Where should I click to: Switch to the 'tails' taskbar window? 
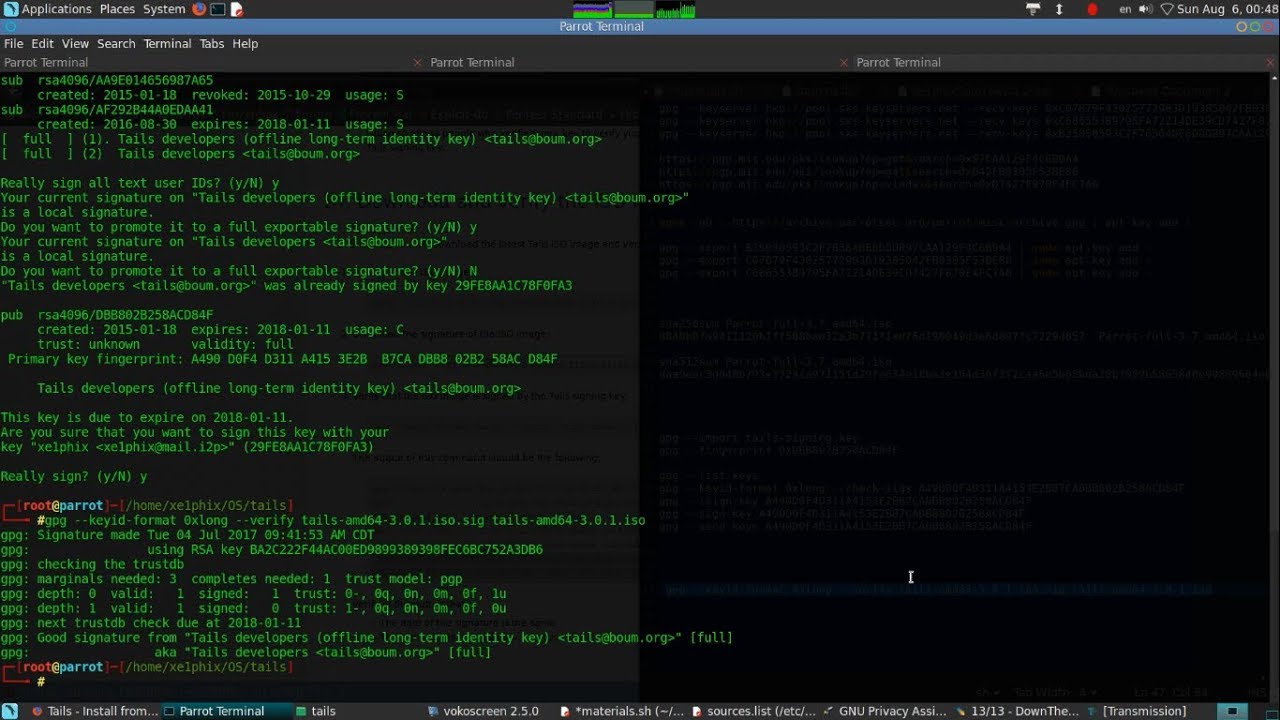(x=315, y=711)
